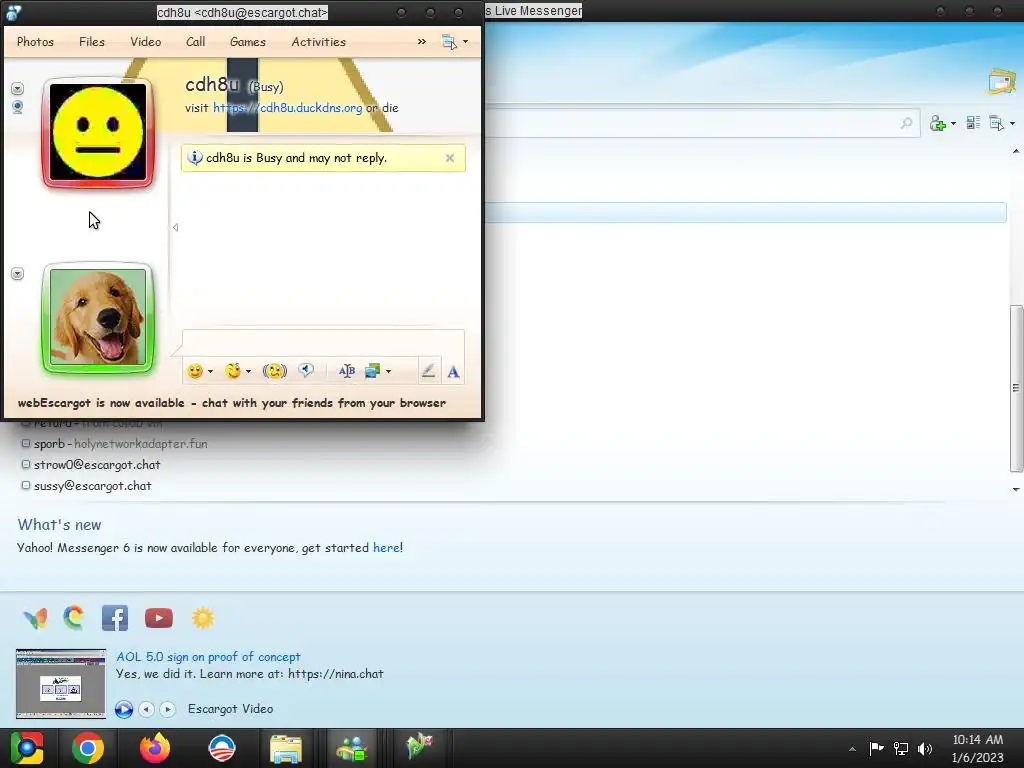The height and width of the screenshot is (768, 1024).
Task: Select contact sussy@escargot.chat
Action: coord(87,485)
